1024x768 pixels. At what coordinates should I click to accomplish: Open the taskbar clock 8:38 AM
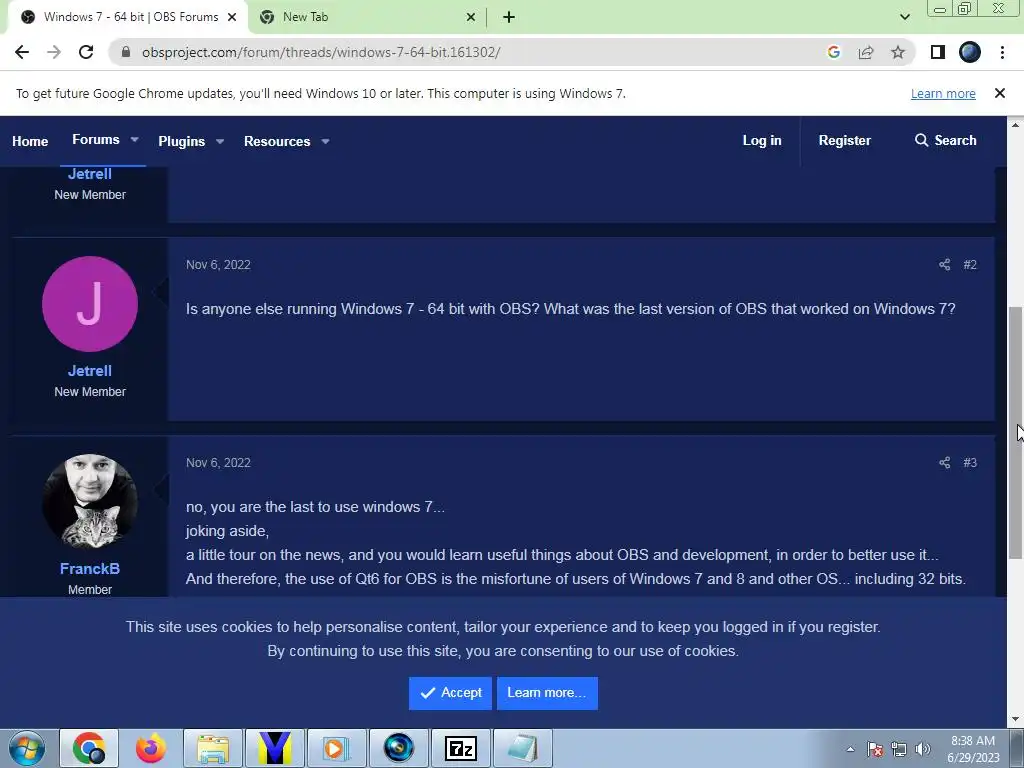(973, 749)
